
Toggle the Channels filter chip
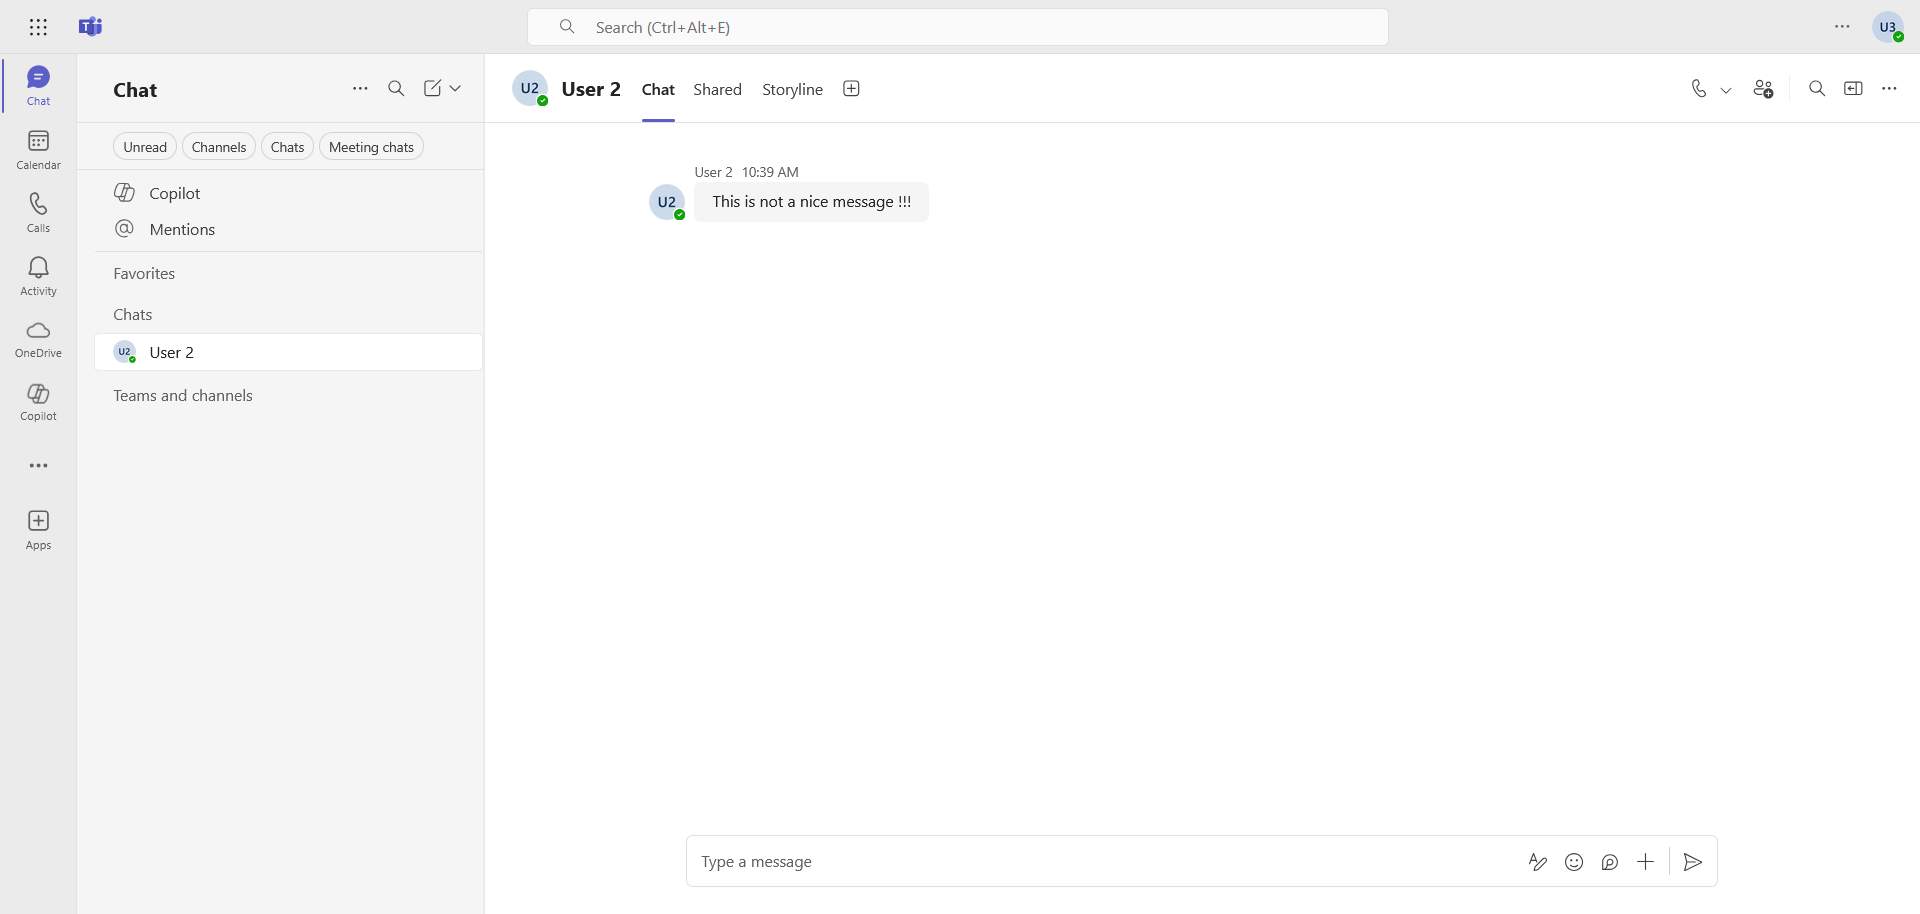218,147
